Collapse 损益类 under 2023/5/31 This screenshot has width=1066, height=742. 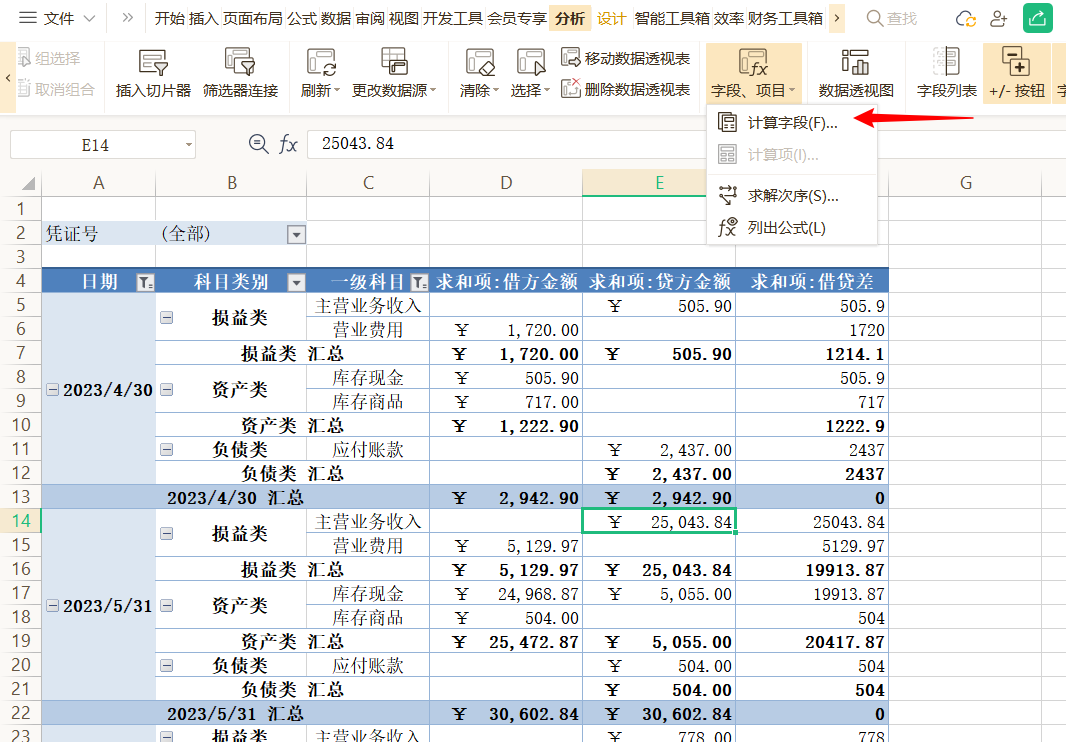[x=167, y=534]
